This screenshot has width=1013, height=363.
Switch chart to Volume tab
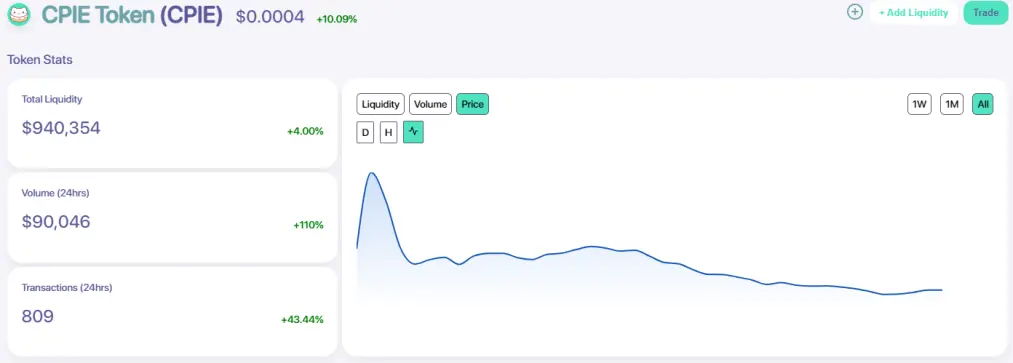pyautogui.click(x=430, y=104)
